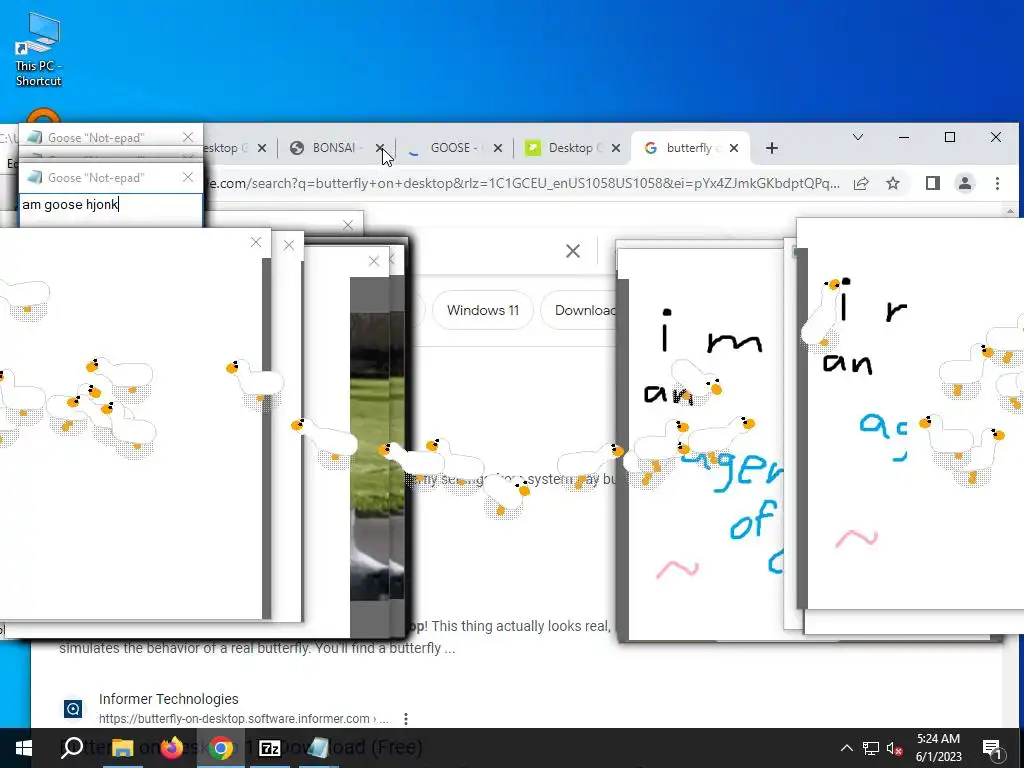Click the Informer Technologies favicon
Image resolution: width=1024 pixels, height=768 pixels.
point(73,708)
